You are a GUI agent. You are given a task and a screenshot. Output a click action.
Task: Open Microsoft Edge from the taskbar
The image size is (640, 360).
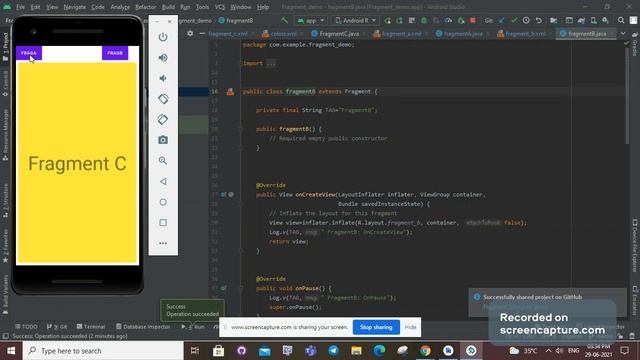[379, 351]
